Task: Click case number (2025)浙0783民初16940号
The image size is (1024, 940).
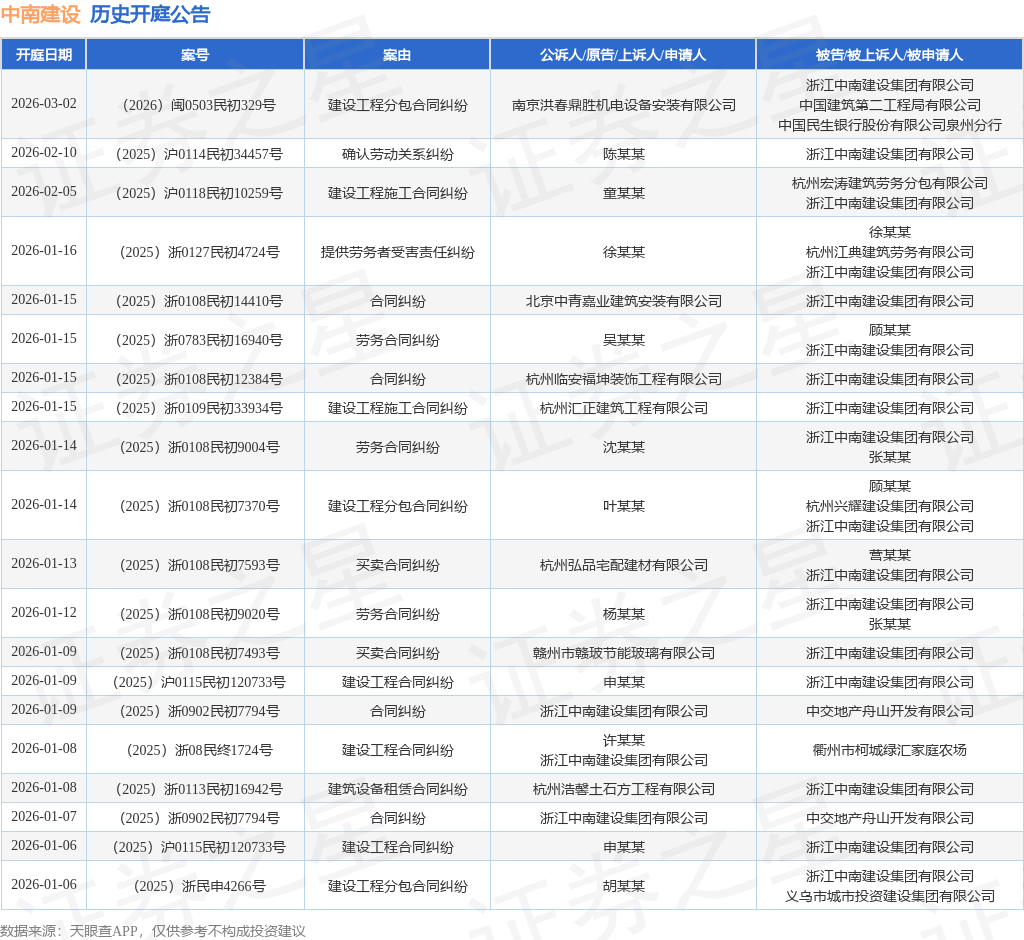Action: click(199, 340)
